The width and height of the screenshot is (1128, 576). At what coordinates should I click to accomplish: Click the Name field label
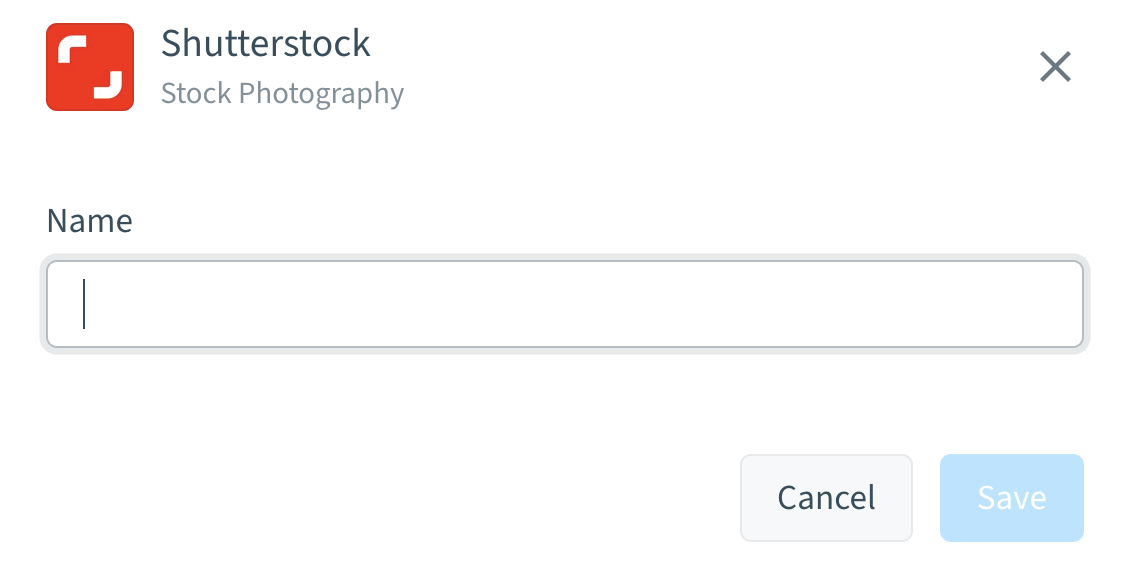(x=89, y=220)
